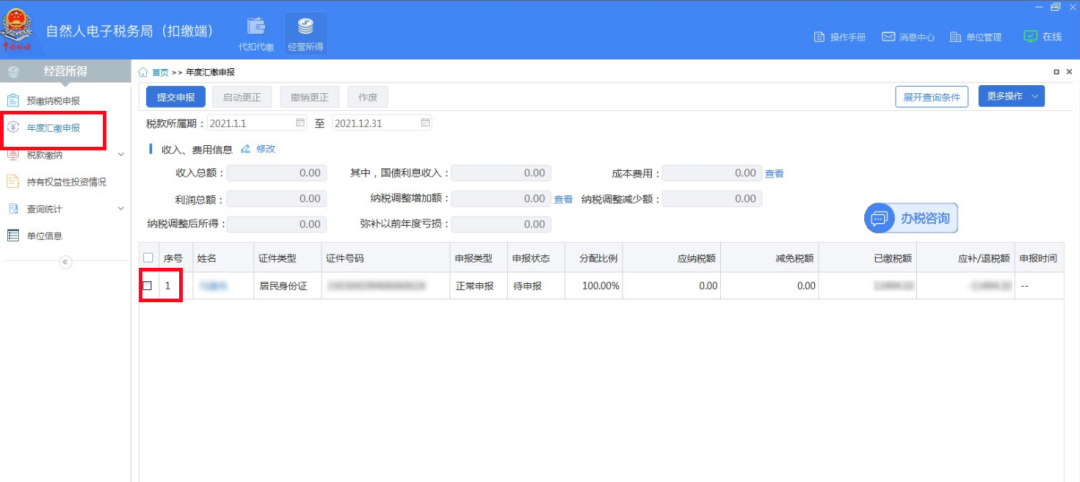
Task: Click the 展开查询条件 button
Action: point(931,97)
